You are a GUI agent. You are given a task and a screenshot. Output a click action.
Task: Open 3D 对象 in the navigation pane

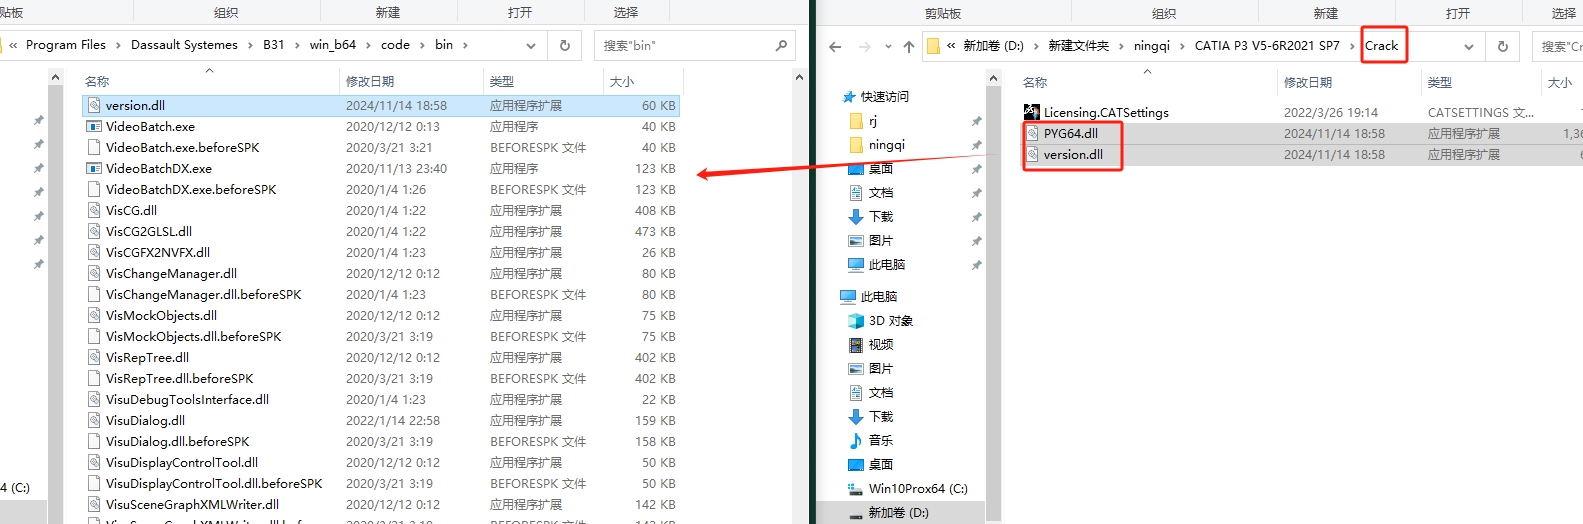[890, 321]
